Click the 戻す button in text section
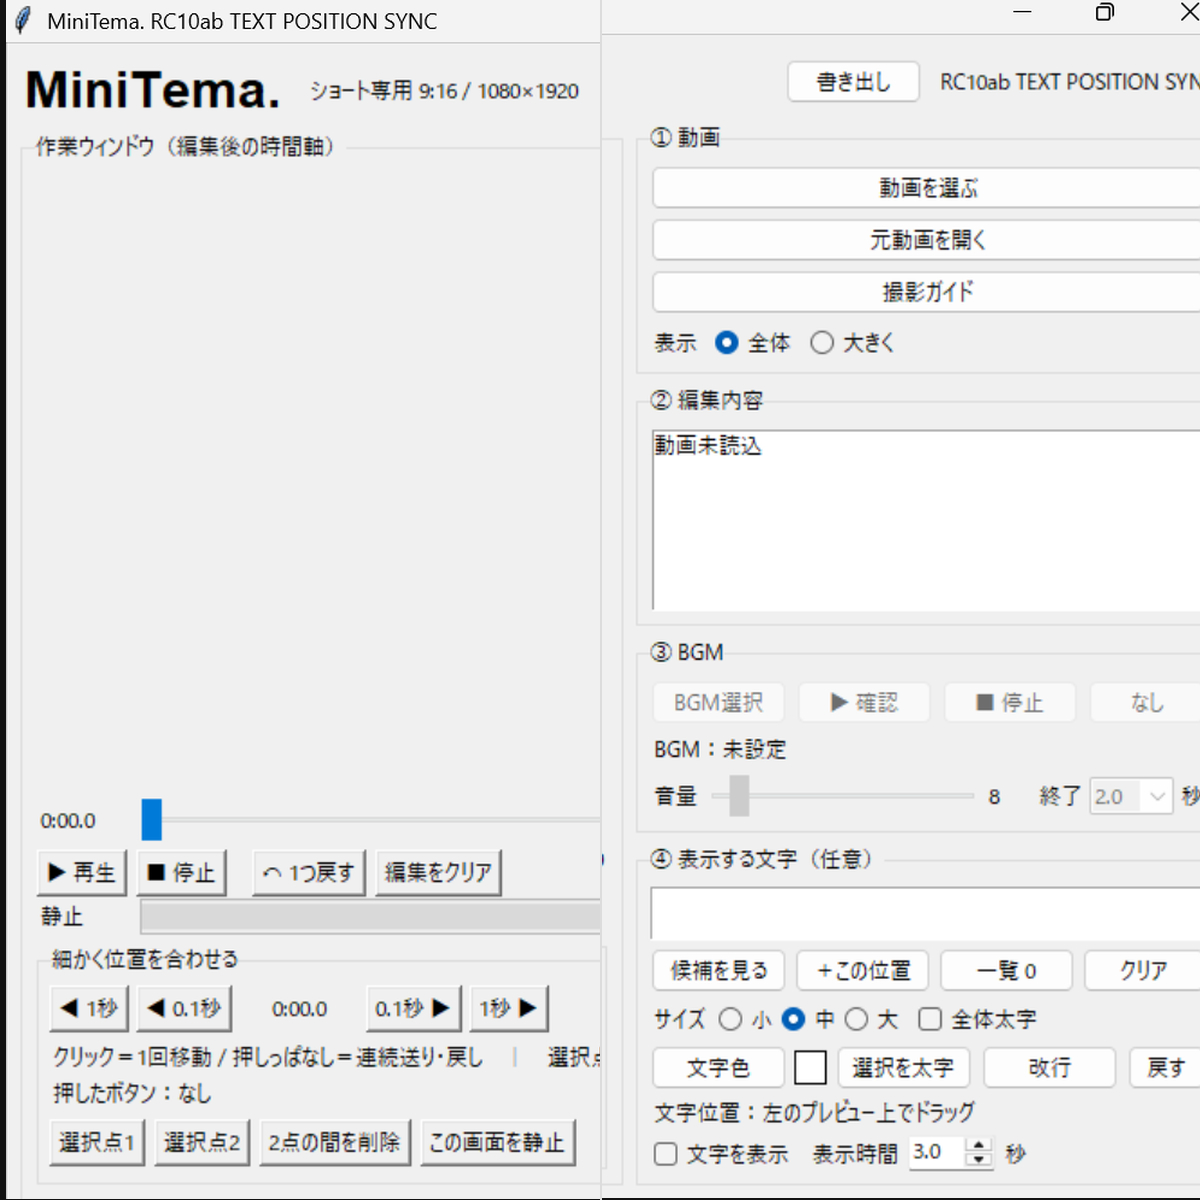The width and height of the screenshot is (1200, 1200). tap(1165, 1068)
